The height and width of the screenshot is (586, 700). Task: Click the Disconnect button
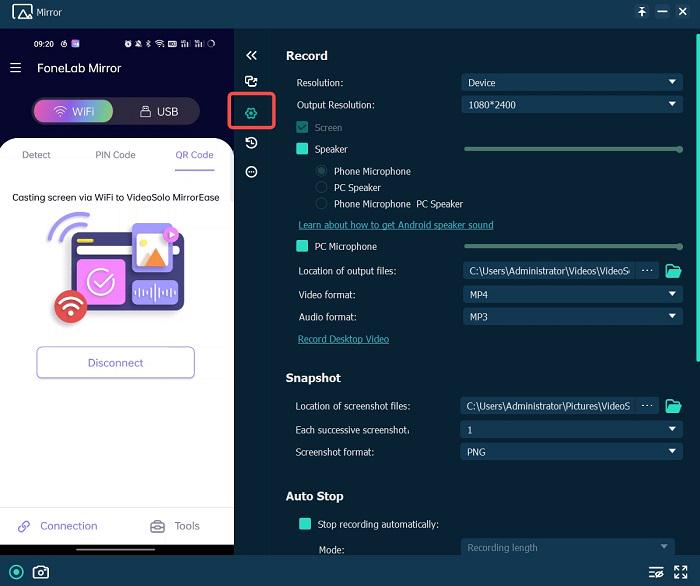click(116, 362)
